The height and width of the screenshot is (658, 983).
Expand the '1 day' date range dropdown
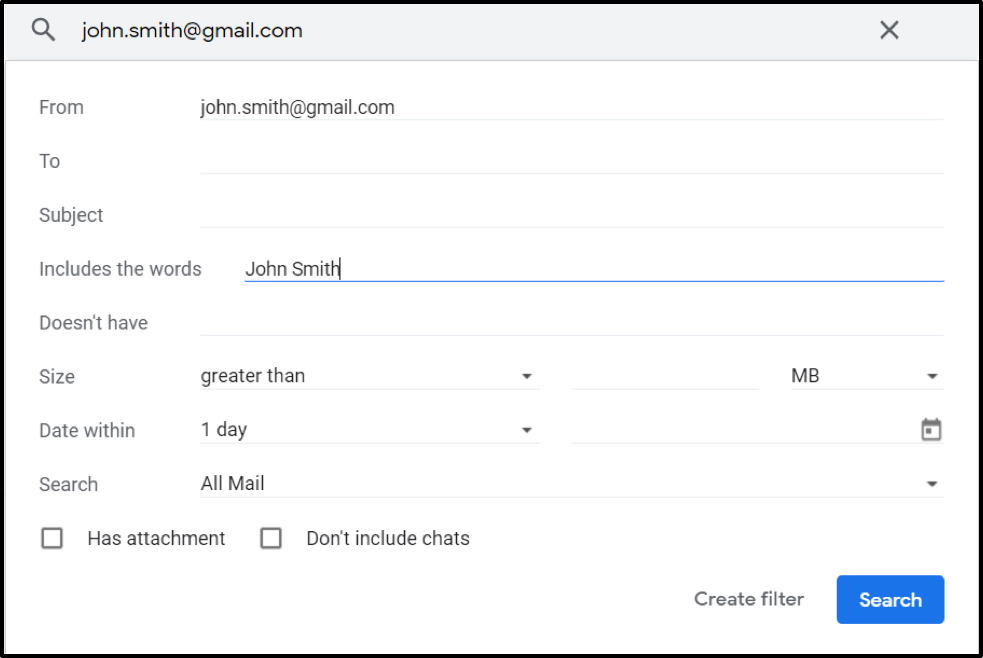coord(368,431)
